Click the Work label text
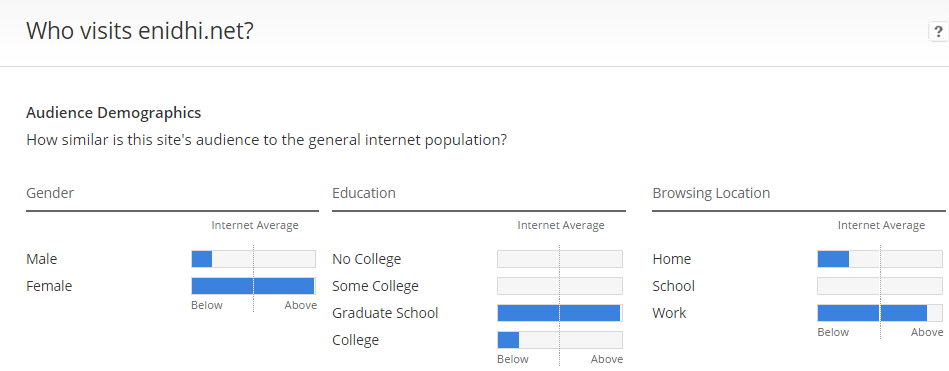The height and width of the screenshot is (371, 949). pos(669,313)
